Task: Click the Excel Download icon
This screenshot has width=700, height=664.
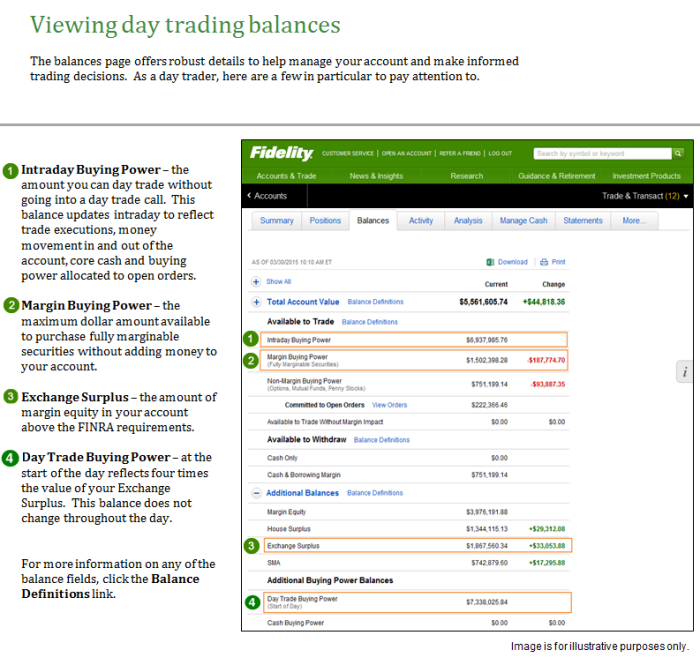Action: pos(491,262)
